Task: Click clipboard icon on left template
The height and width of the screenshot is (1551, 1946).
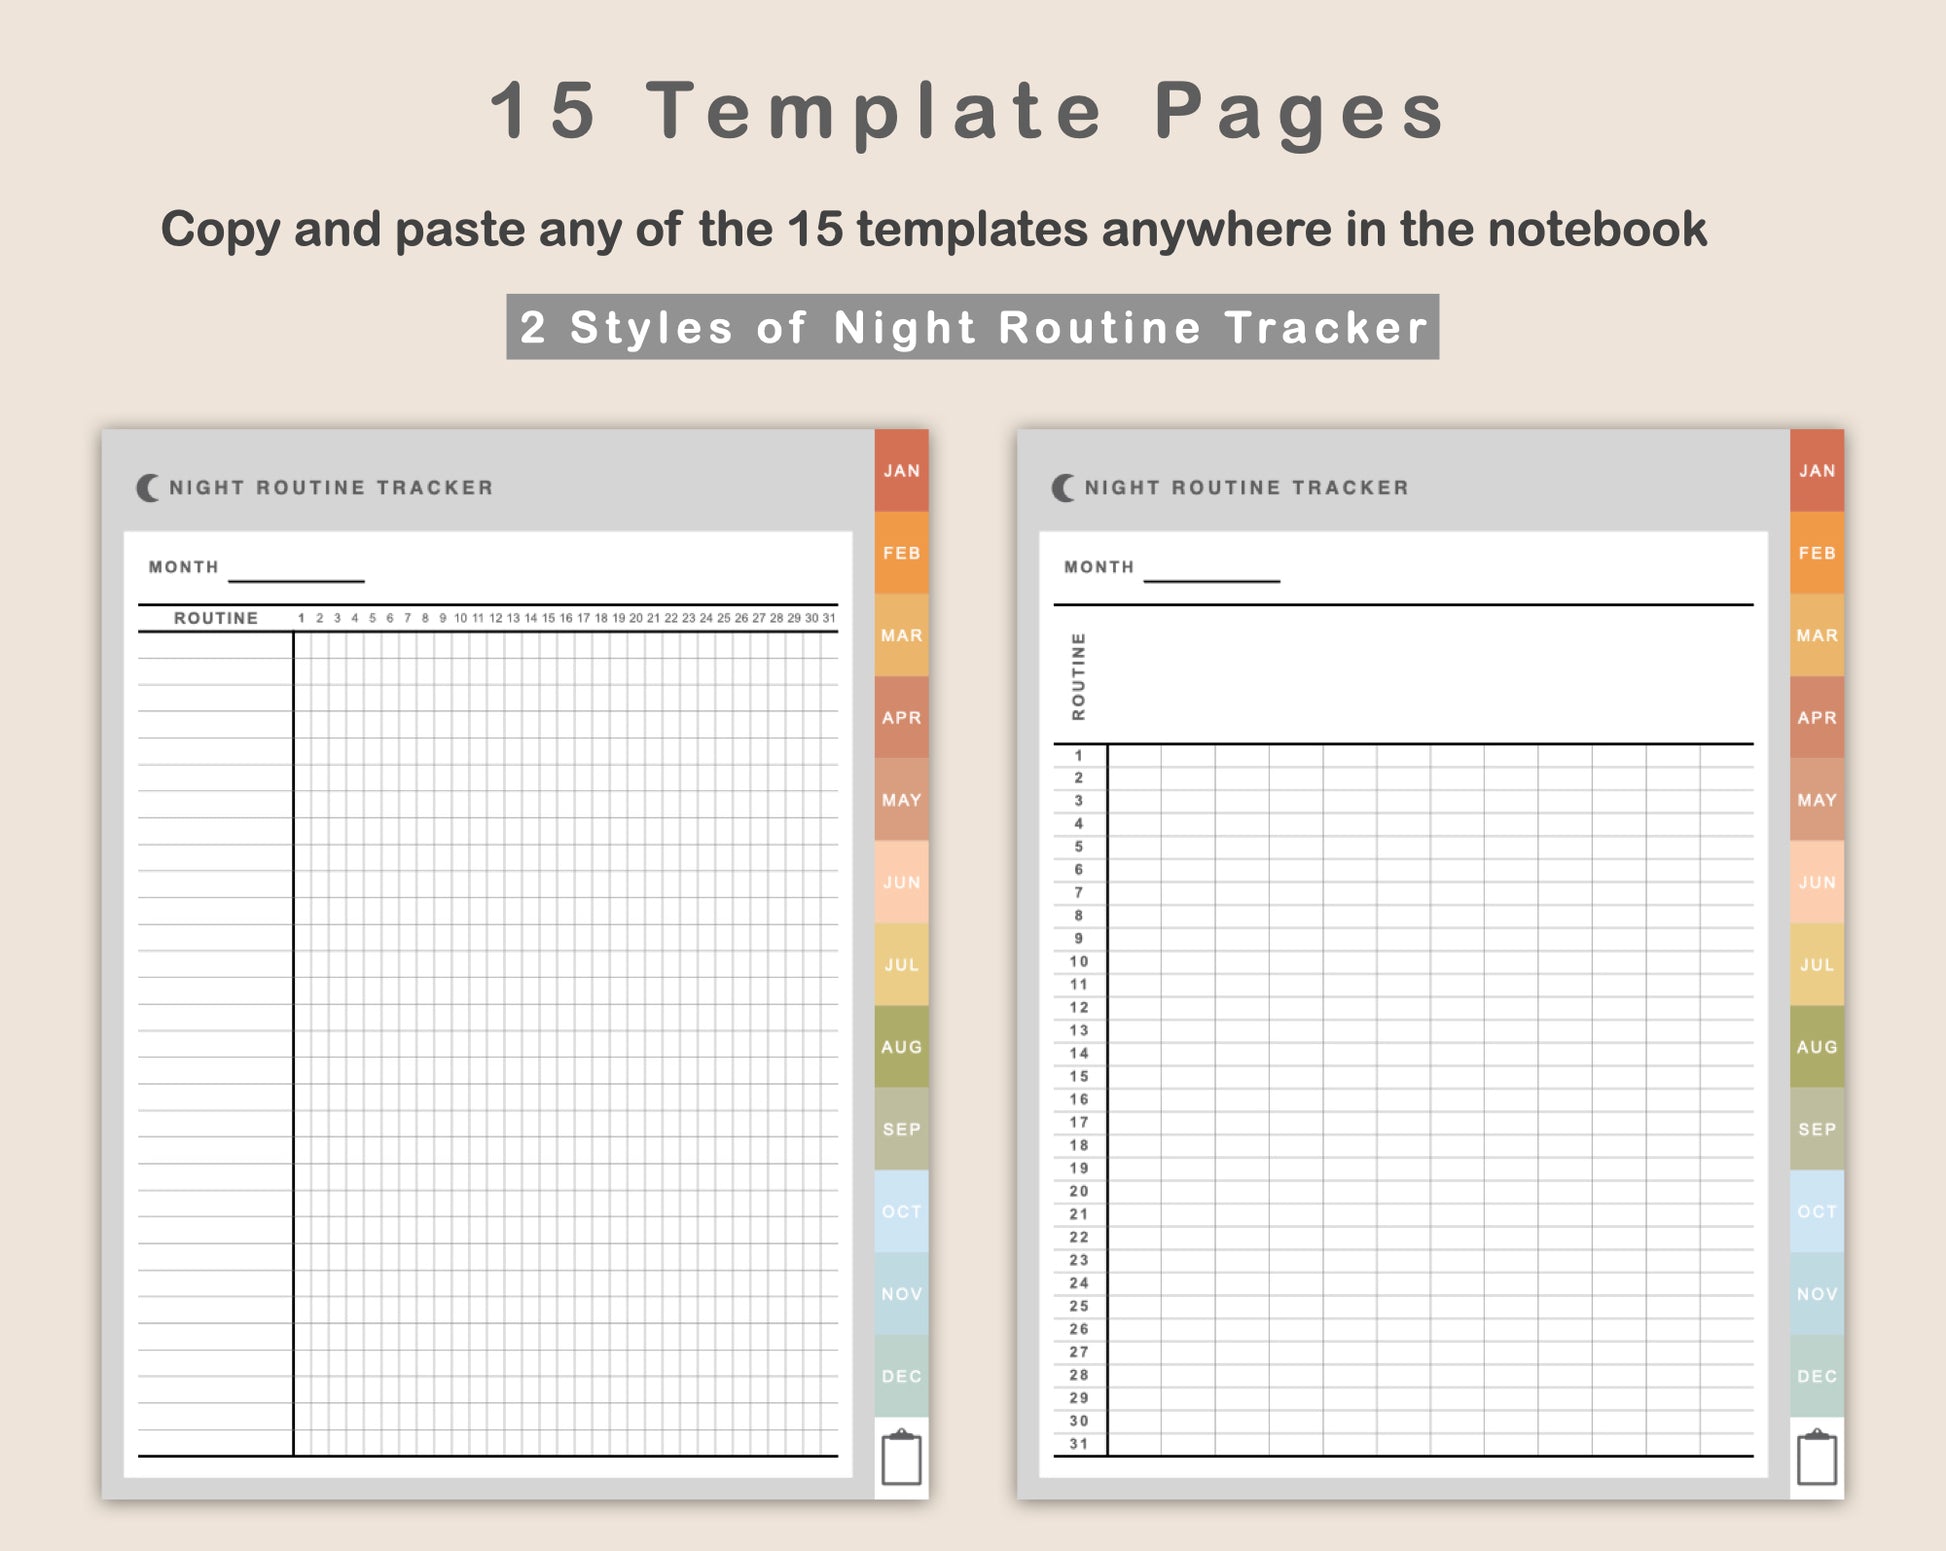Action: (901, 1457)
